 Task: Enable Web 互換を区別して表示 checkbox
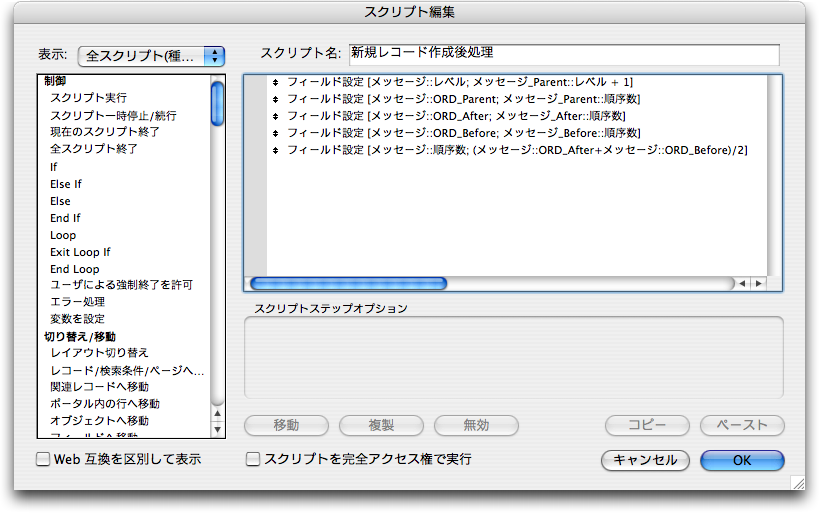click(43, 460)
